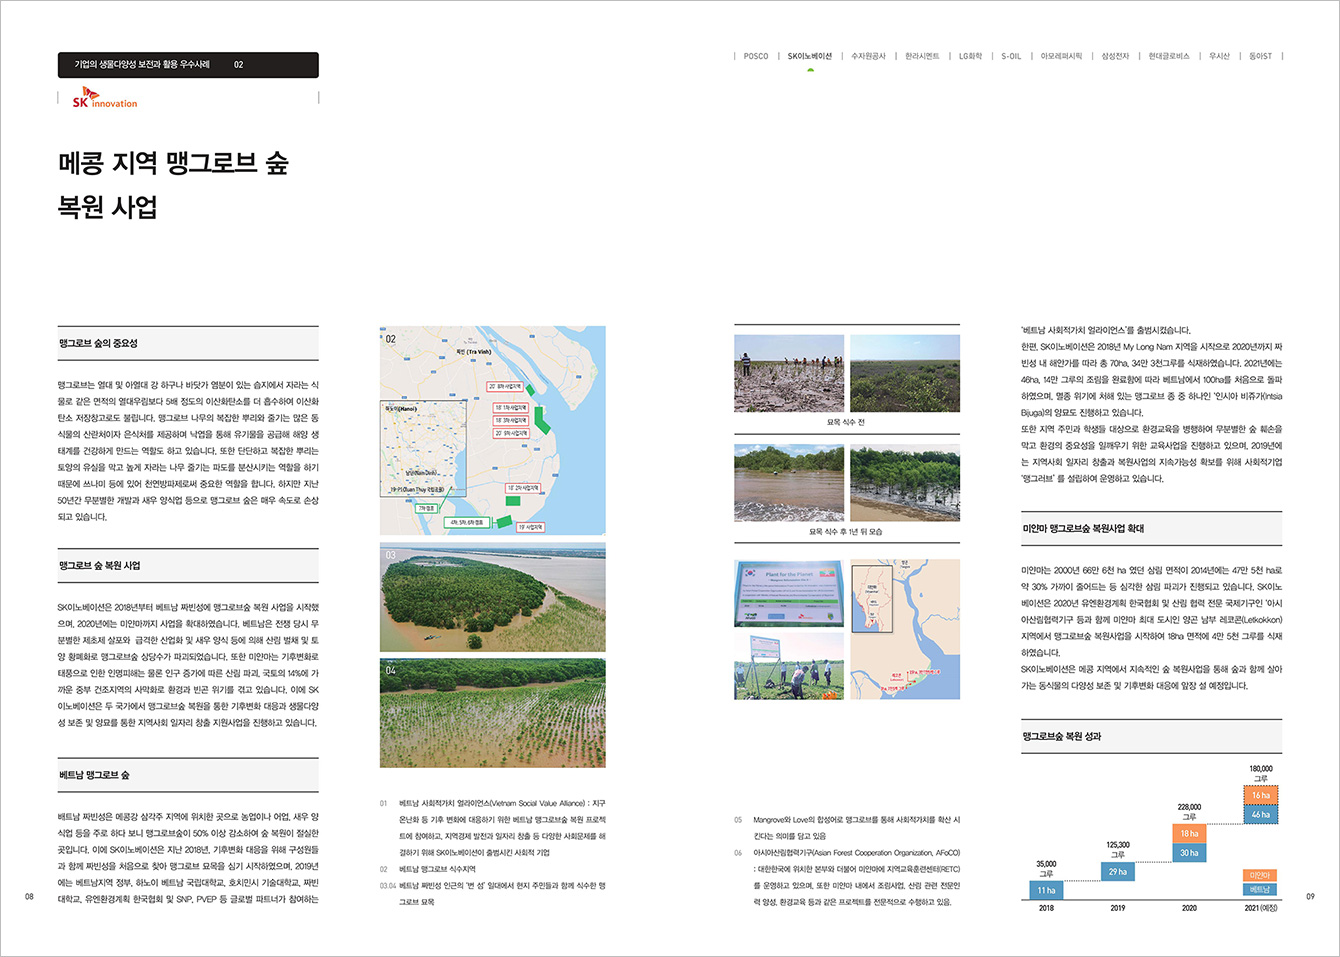Viewport: 1340px width, 957px height.
Task: Switch to the LG화학 tab
Action: click(x=970, y=57)
